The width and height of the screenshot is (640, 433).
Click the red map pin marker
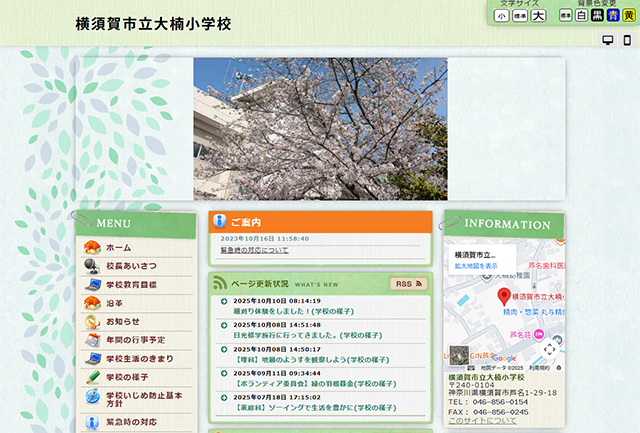point(505,297)
